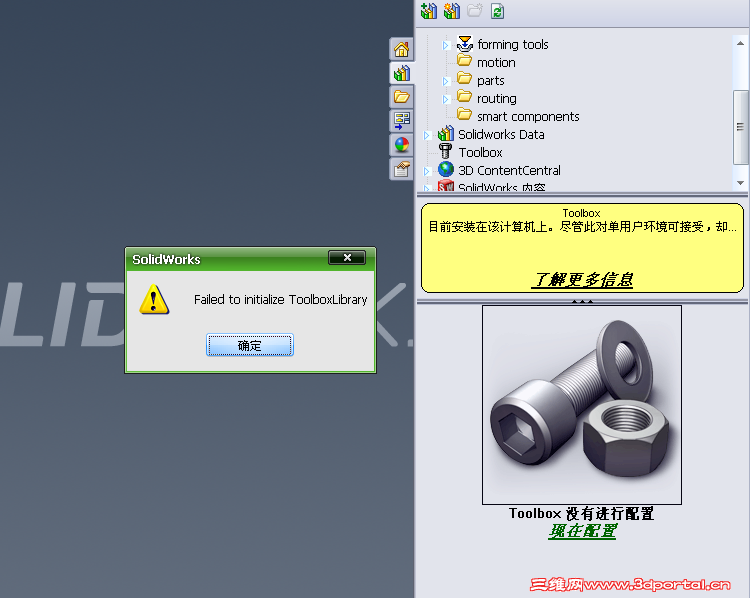This screenshot has height=598, width=750.
Task: Click the panel splitter collapse arrows
Action: point(582,301)
